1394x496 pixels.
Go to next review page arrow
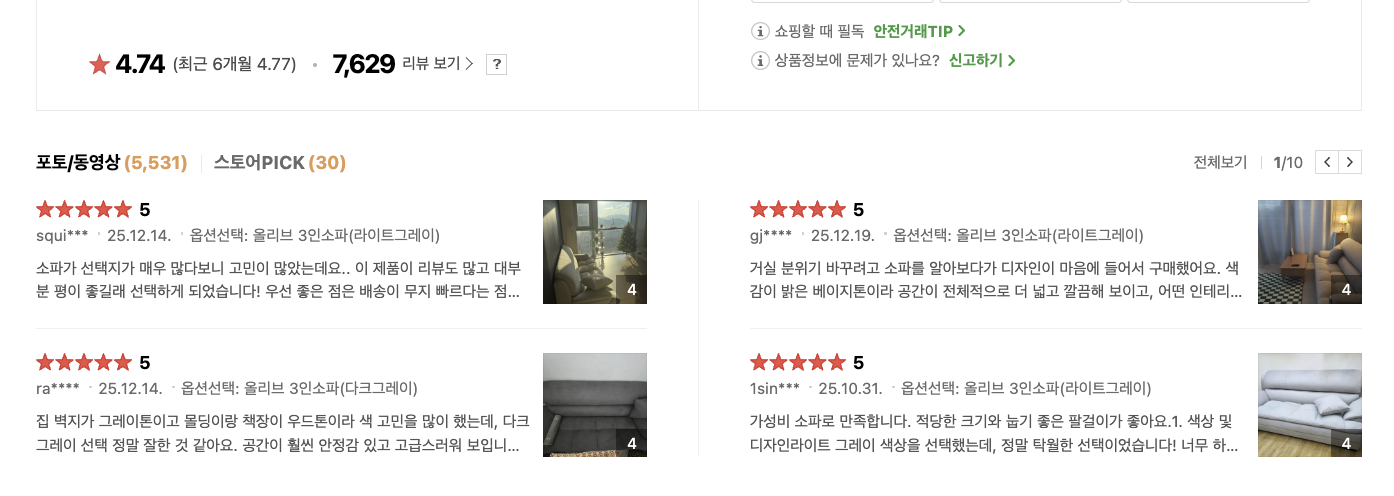(1350, 162)
